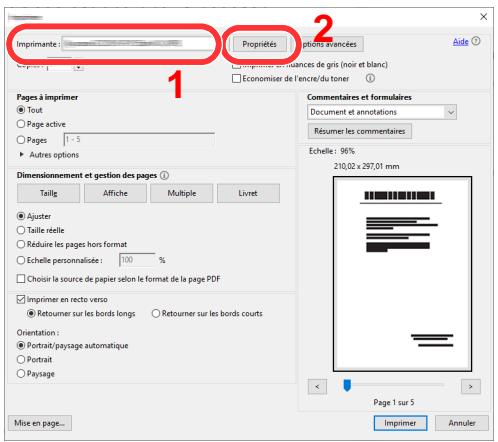
Task: Open the Aide help circle icon
Action: click(476, 41)
